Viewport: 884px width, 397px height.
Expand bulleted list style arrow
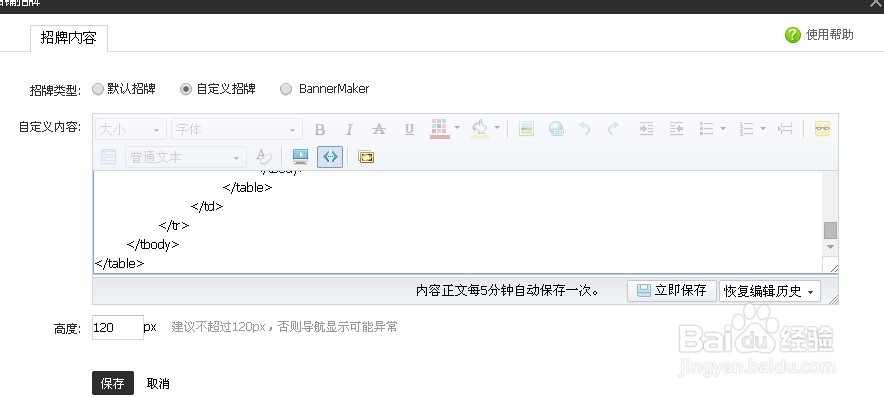click(x=723, y=129)
